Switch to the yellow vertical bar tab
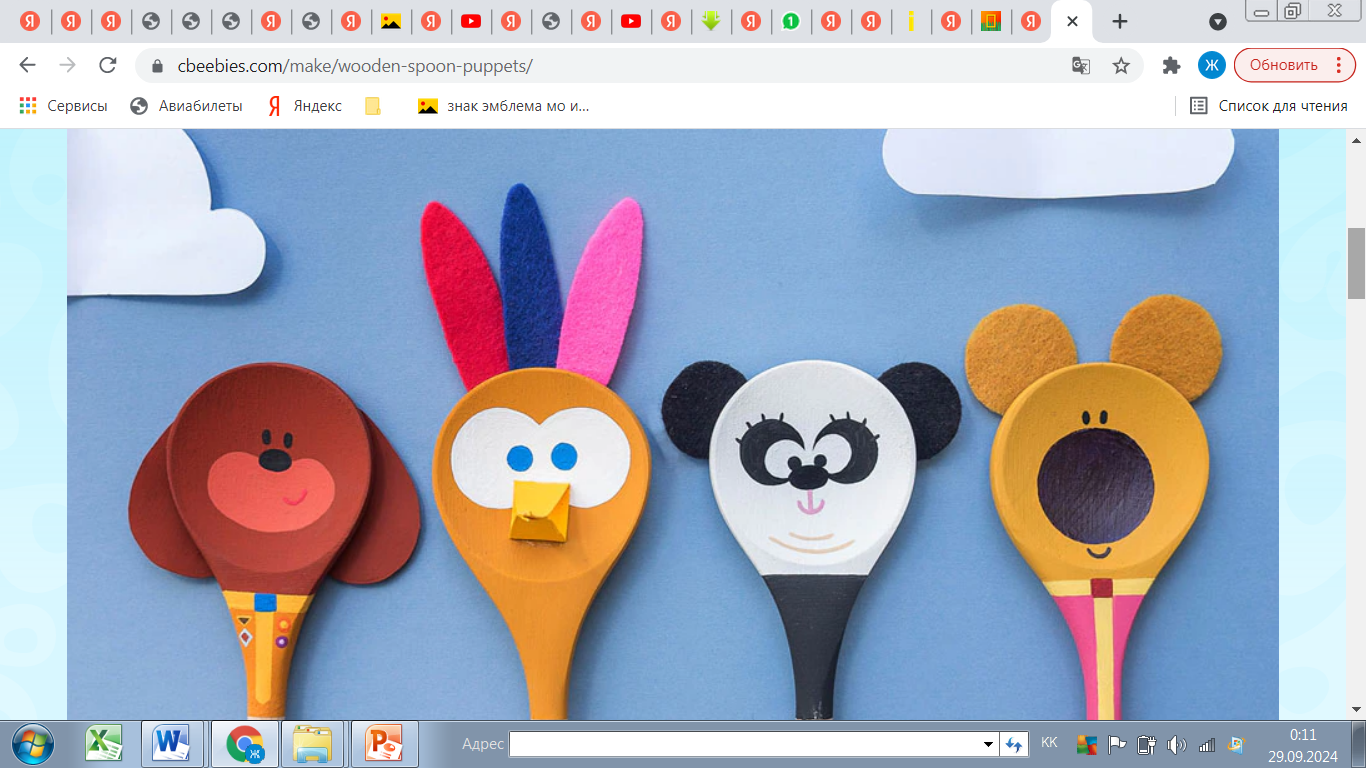This screenshot has width=1366, height=768. [911, 21]
